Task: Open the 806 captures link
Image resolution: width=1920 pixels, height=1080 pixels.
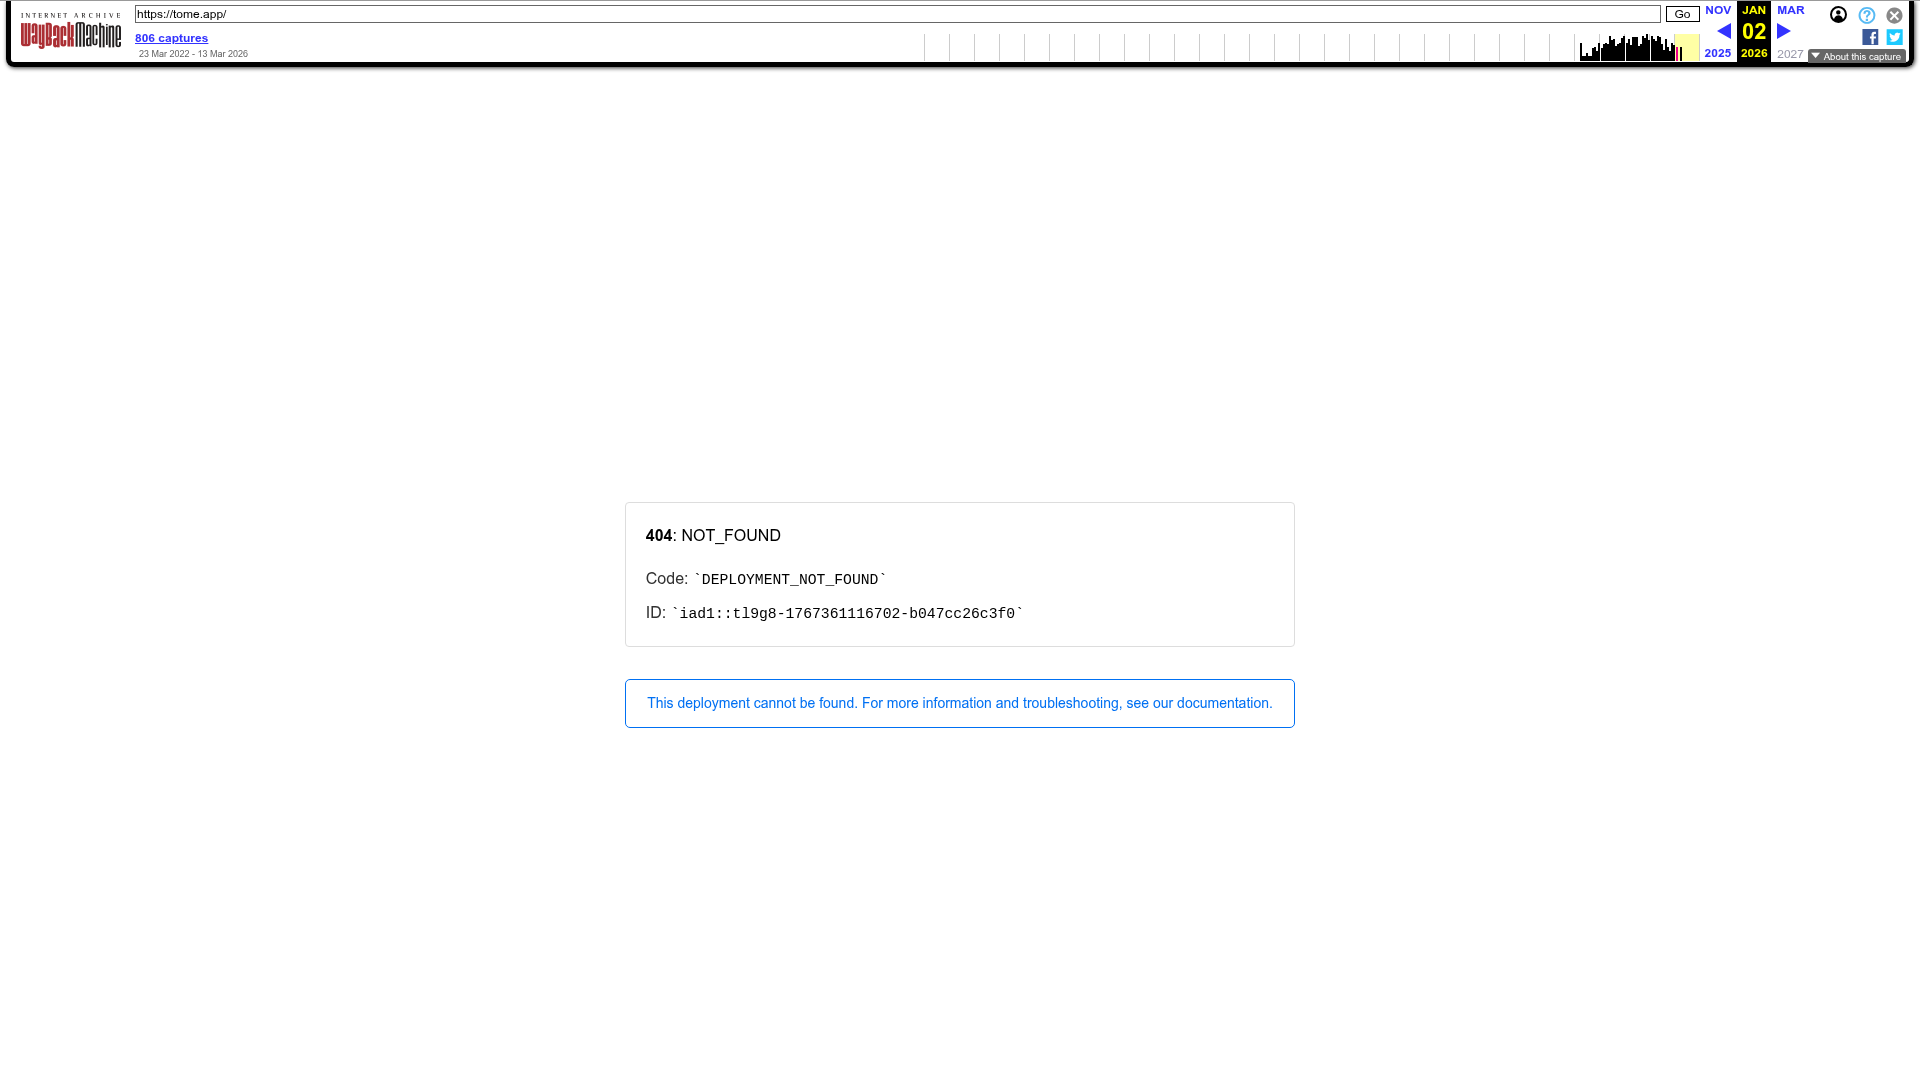Action: pos(171,38)
